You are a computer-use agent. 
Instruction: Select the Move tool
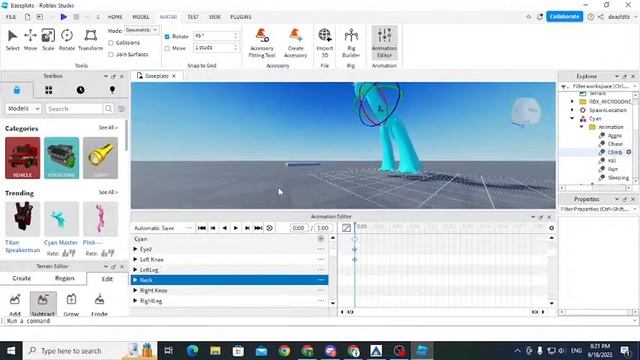(30, 40)
